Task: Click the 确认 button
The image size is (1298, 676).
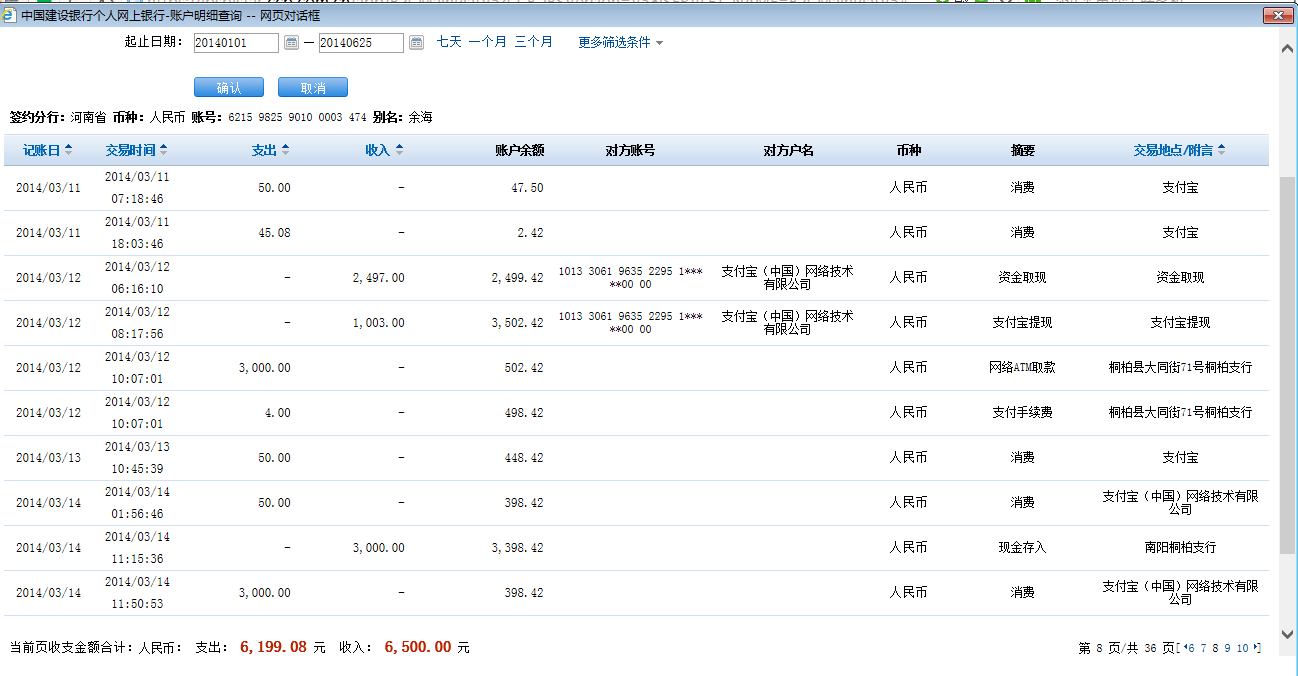Action: pos(229,88)
